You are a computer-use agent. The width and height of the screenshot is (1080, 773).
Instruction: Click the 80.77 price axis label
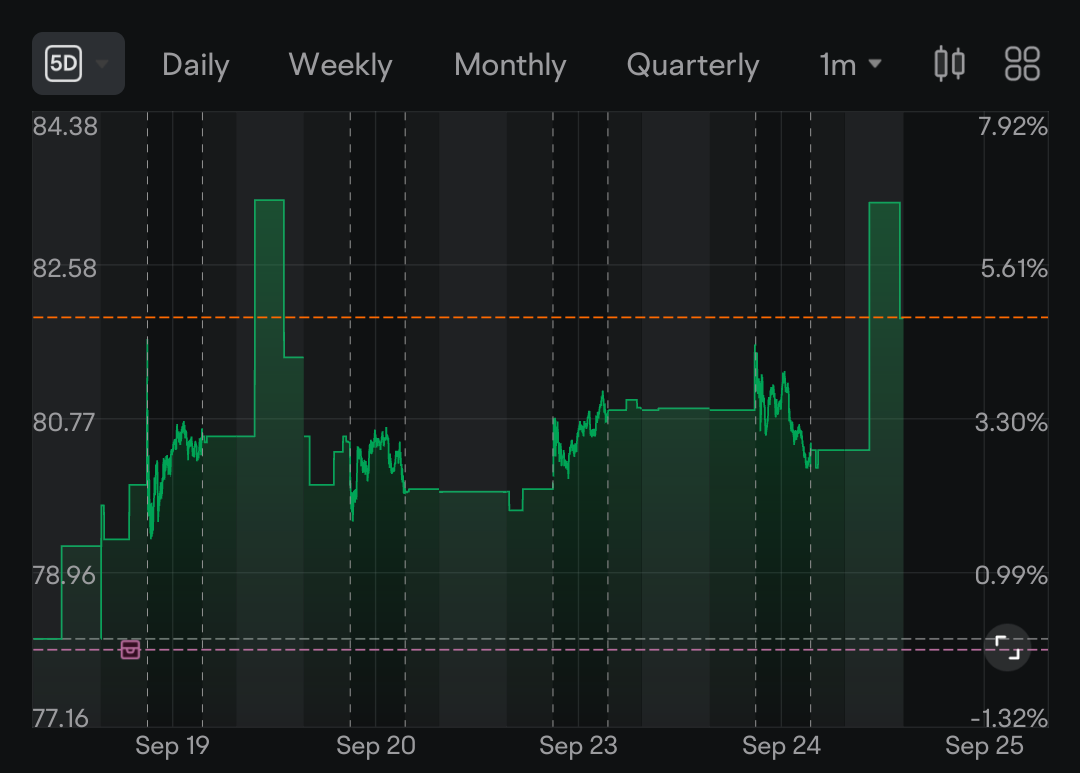point(63,422)
